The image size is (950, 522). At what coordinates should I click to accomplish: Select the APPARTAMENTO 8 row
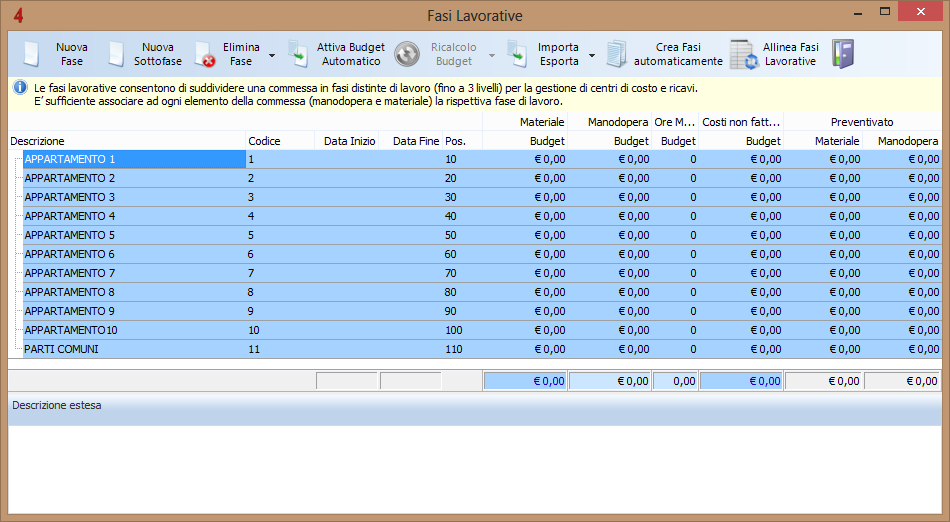(x=482, y=292)
